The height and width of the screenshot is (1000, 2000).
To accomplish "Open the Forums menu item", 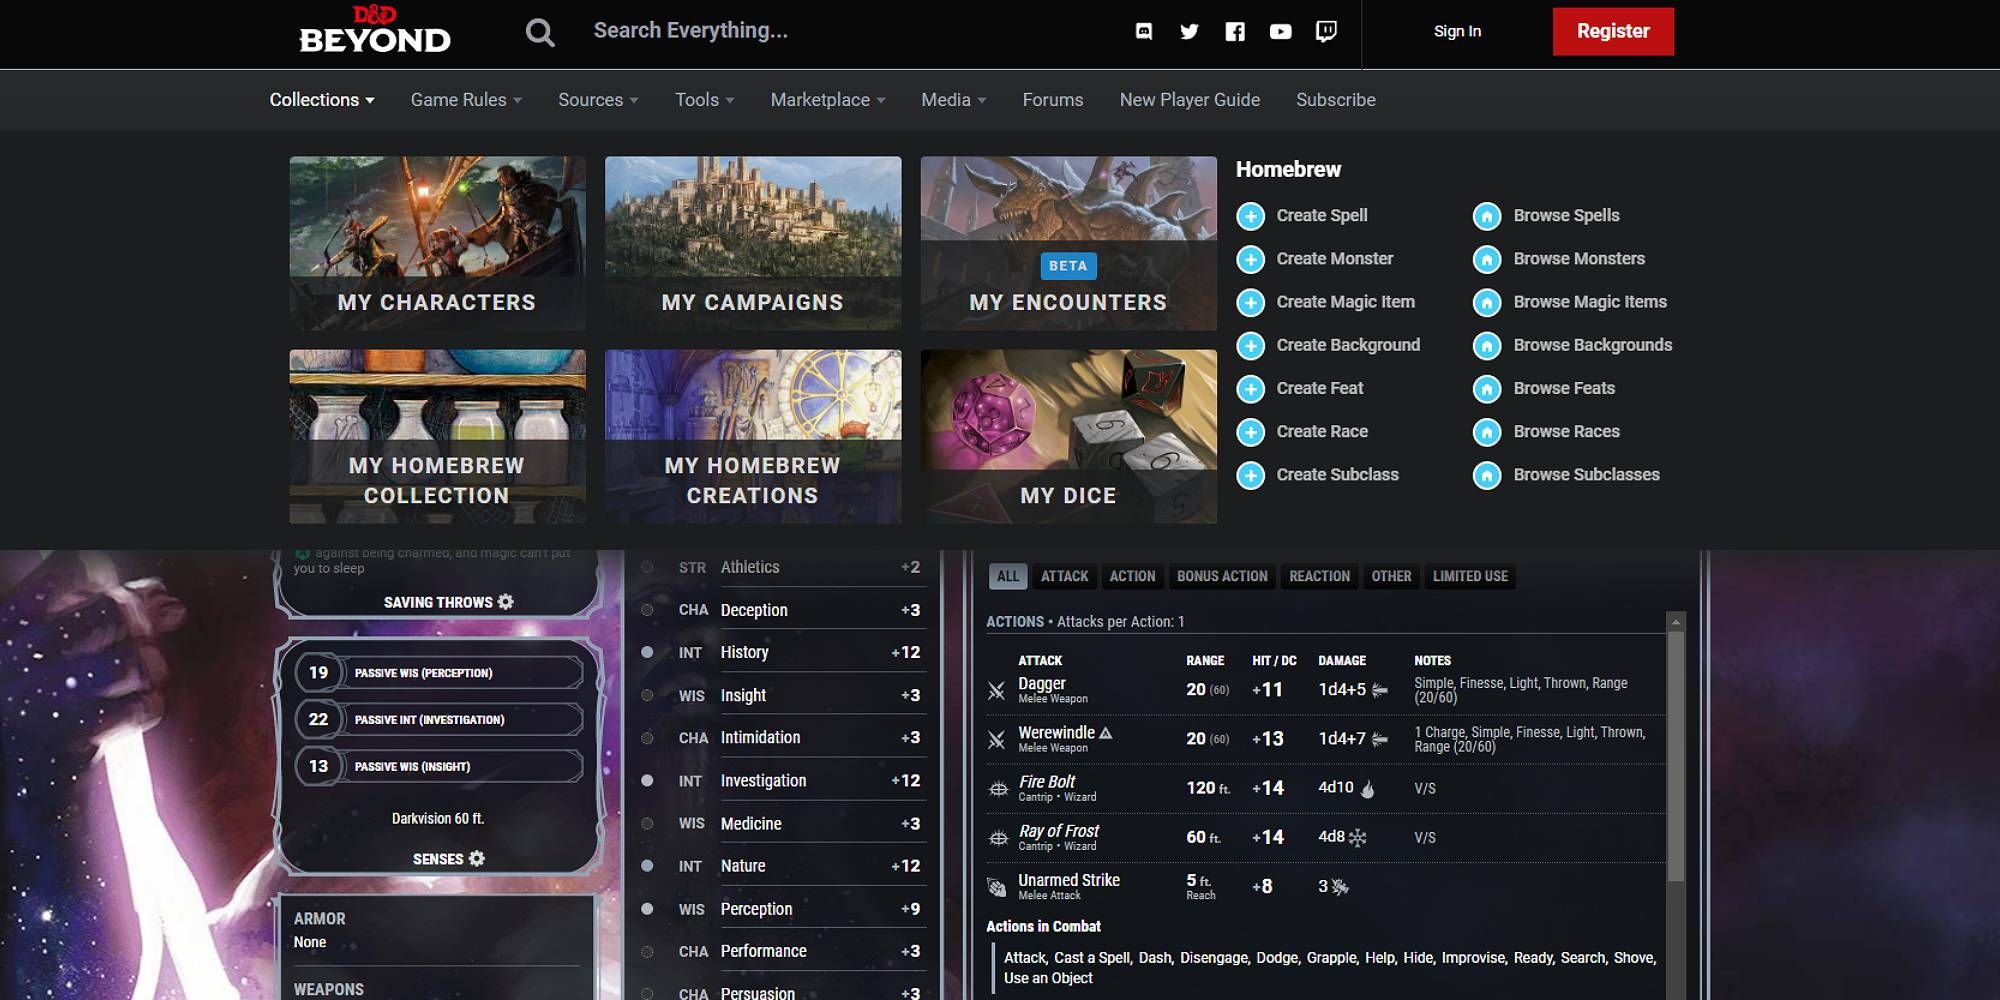I will (x=1053, y=100).
